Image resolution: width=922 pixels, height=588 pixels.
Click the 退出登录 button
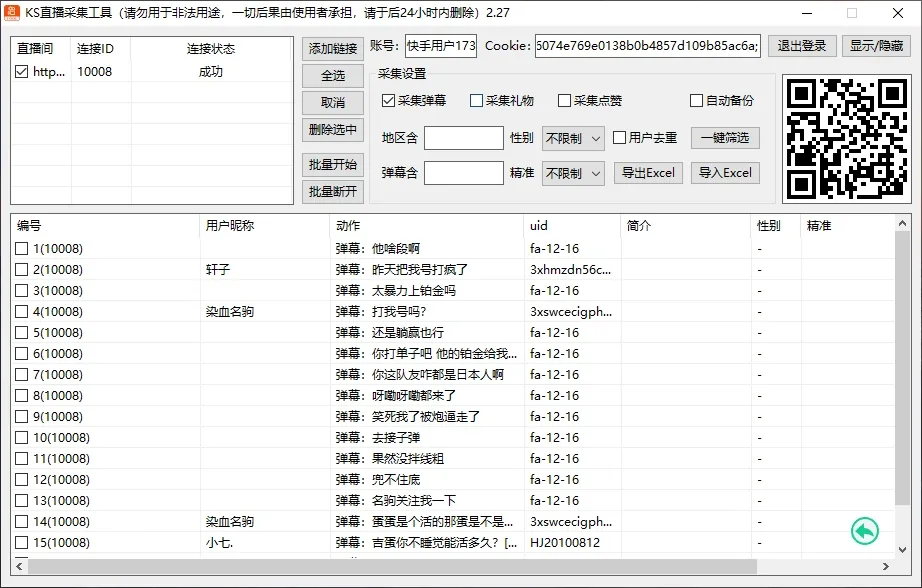pyautogui.click(x=802, y=46)
